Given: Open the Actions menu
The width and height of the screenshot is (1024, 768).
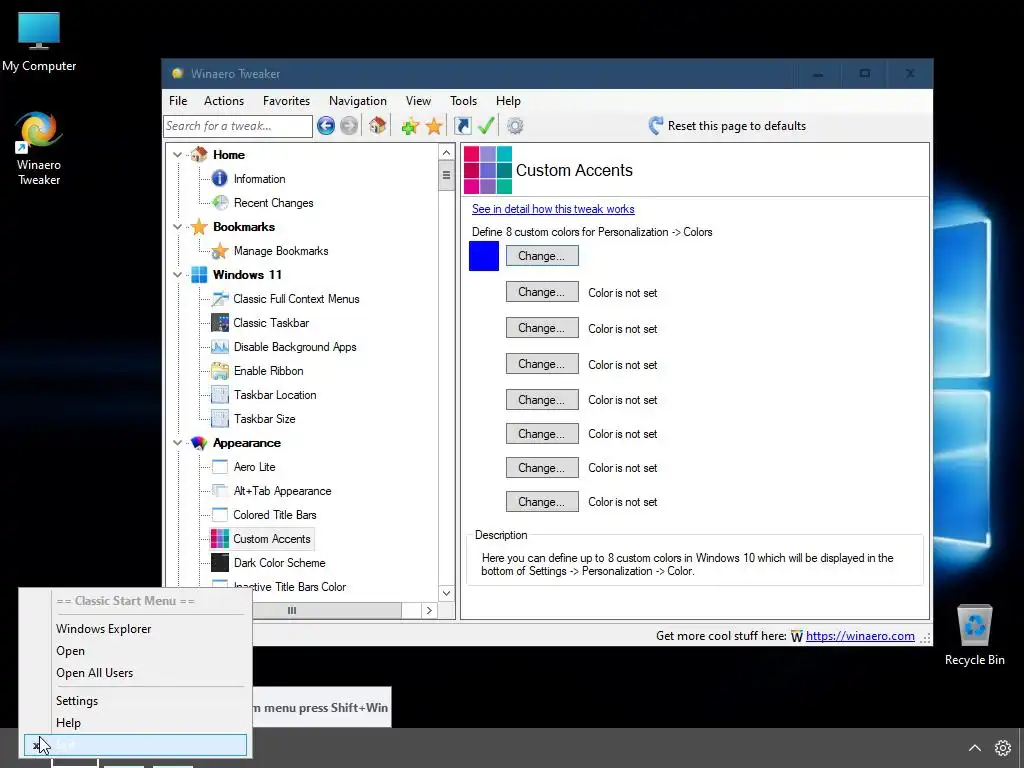Looking at the screenshot, I should click(224, 101).
